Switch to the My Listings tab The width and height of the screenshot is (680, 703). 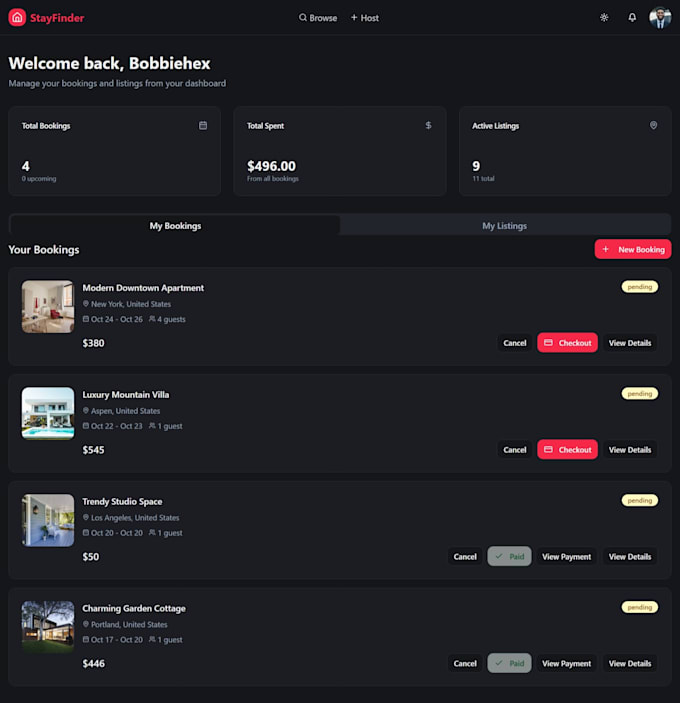[505, 226]
